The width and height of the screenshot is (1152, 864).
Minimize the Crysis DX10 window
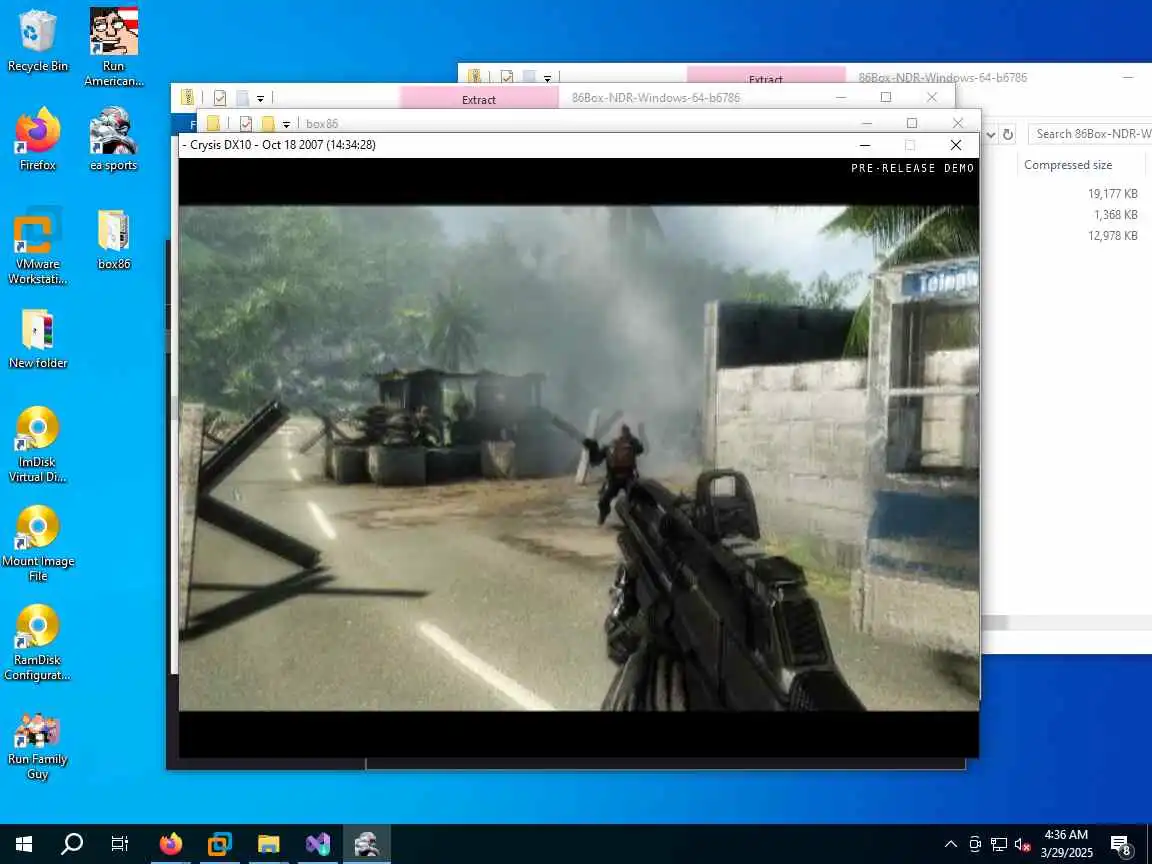[x=865, y=145]
